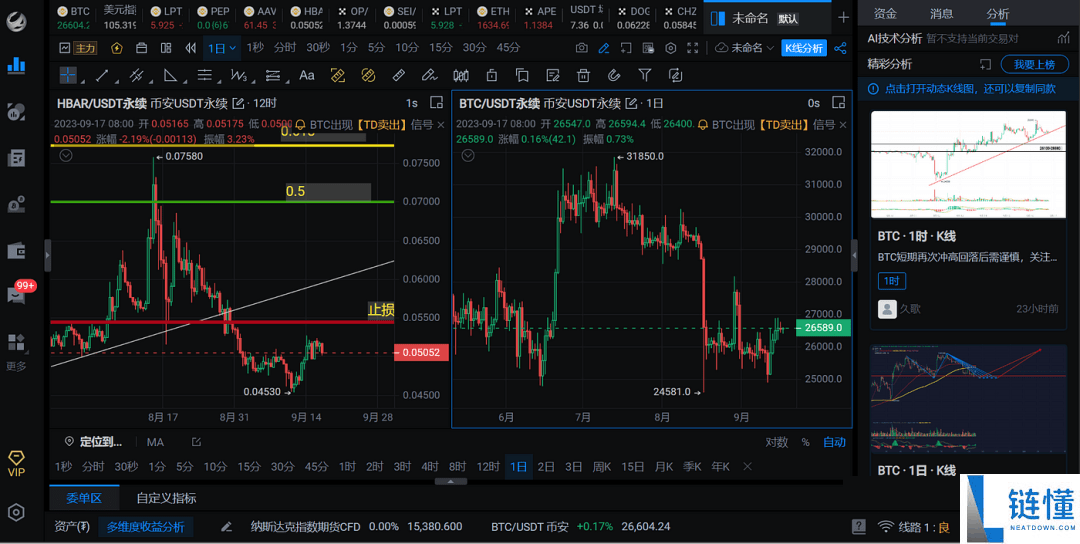Click the split layout icon
The image size is (1080, 544).
166,48
